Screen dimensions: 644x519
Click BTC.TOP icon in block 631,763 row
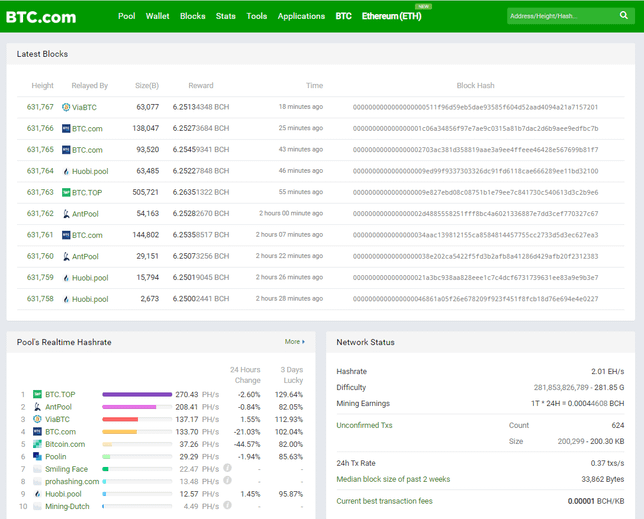click(66, 192)
